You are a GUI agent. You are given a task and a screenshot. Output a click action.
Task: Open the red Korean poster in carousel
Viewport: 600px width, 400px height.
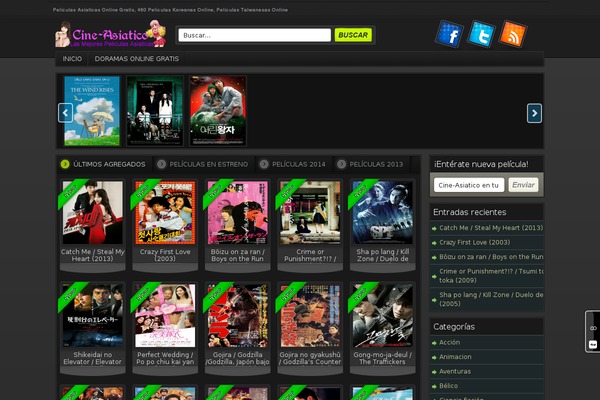pos(218,111)
